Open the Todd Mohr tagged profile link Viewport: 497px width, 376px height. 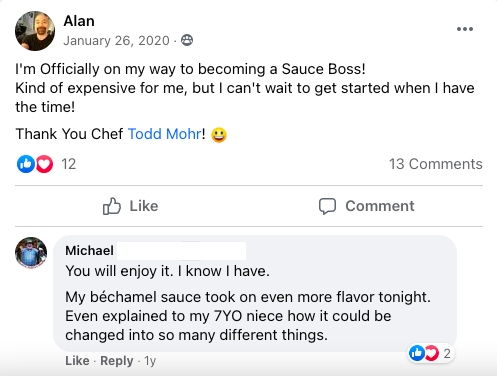point(165,134)
